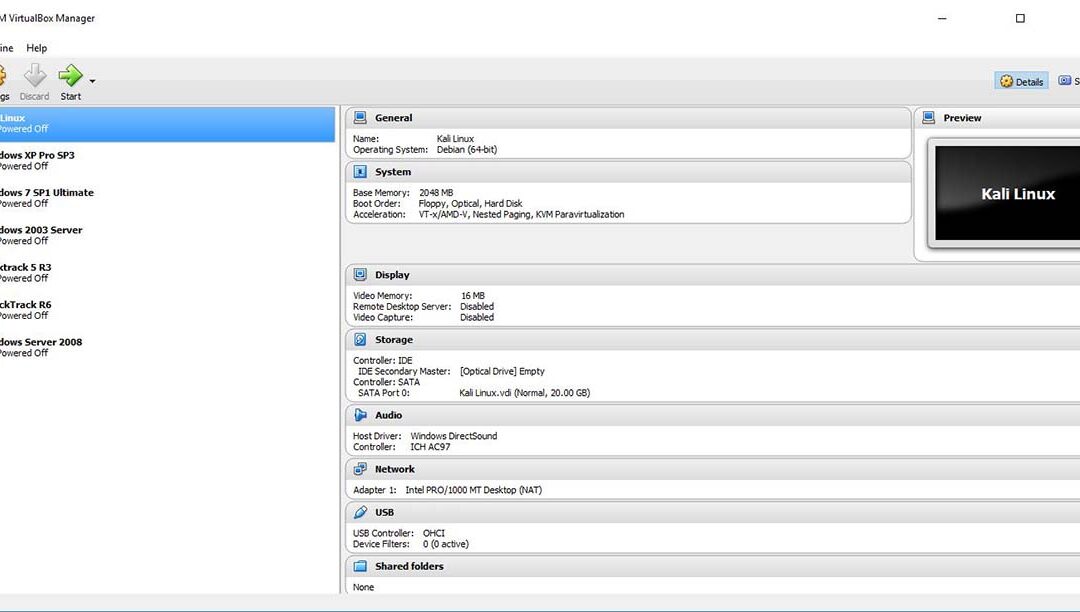Open the Storage section title link

tap(394, 340)
